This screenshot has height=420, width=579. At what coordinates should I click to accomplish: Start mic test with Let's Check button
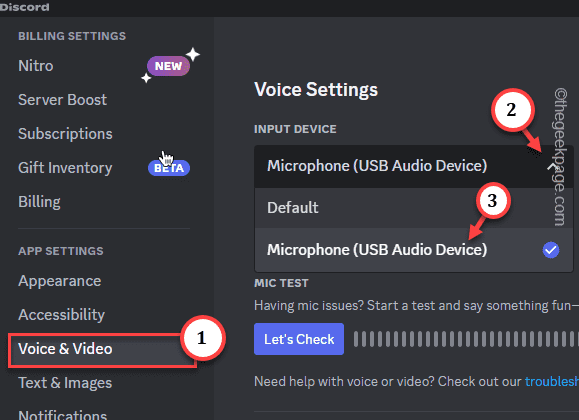pos(299,339)
